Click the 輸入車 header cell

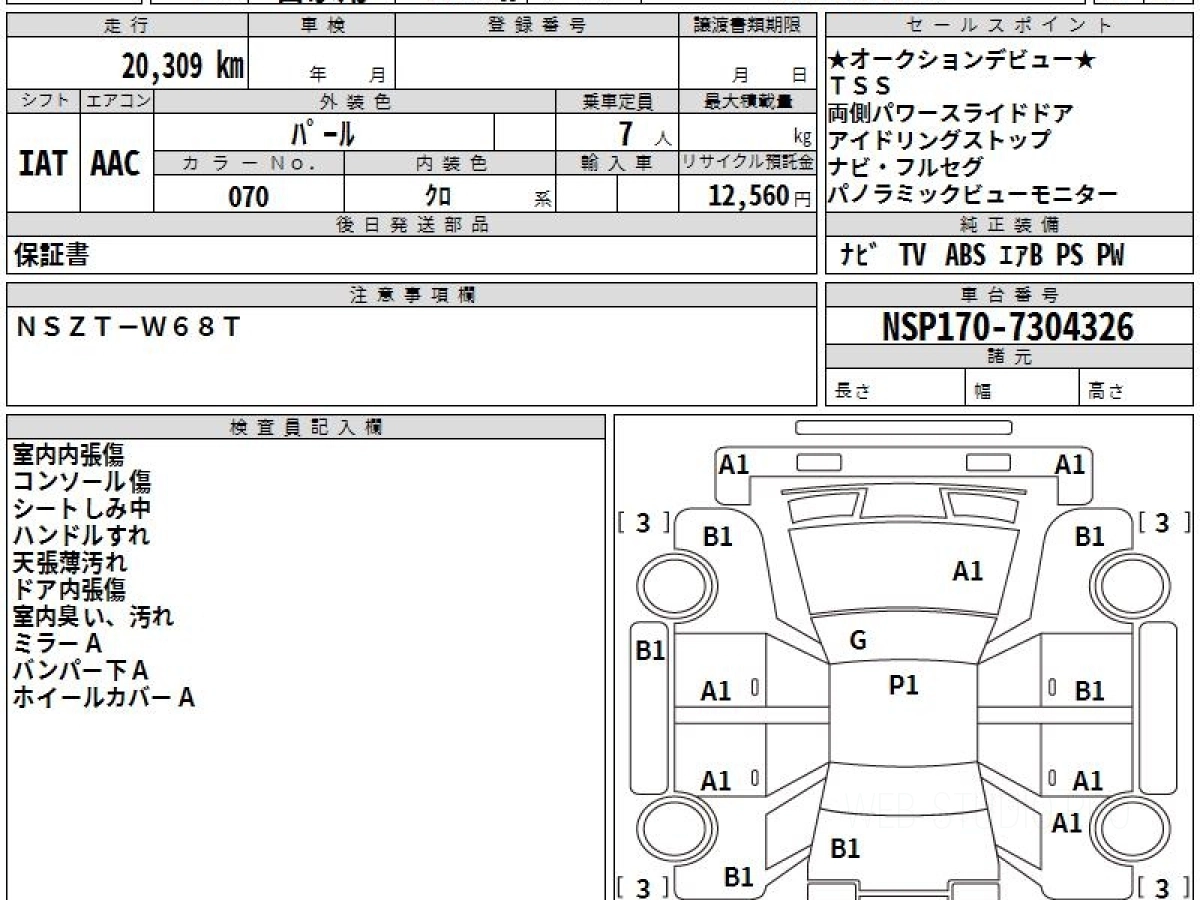617,163
